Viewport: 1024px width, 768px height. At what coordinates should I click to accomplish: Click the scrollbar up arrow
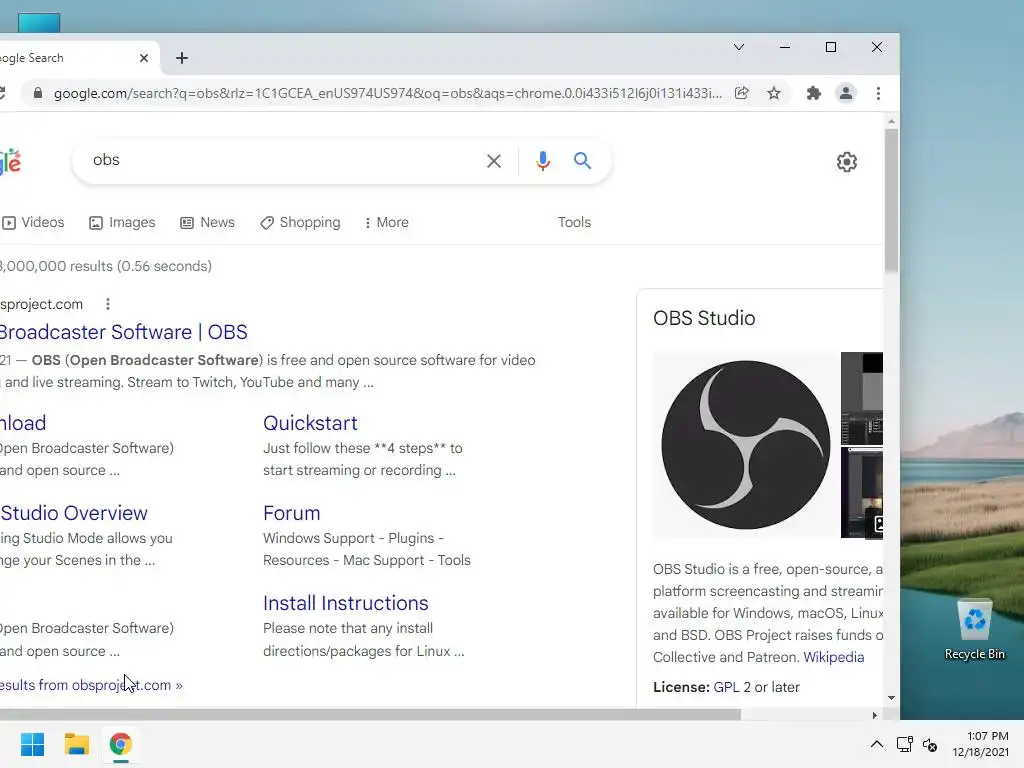pyautogui.click(x=891, y=121)
